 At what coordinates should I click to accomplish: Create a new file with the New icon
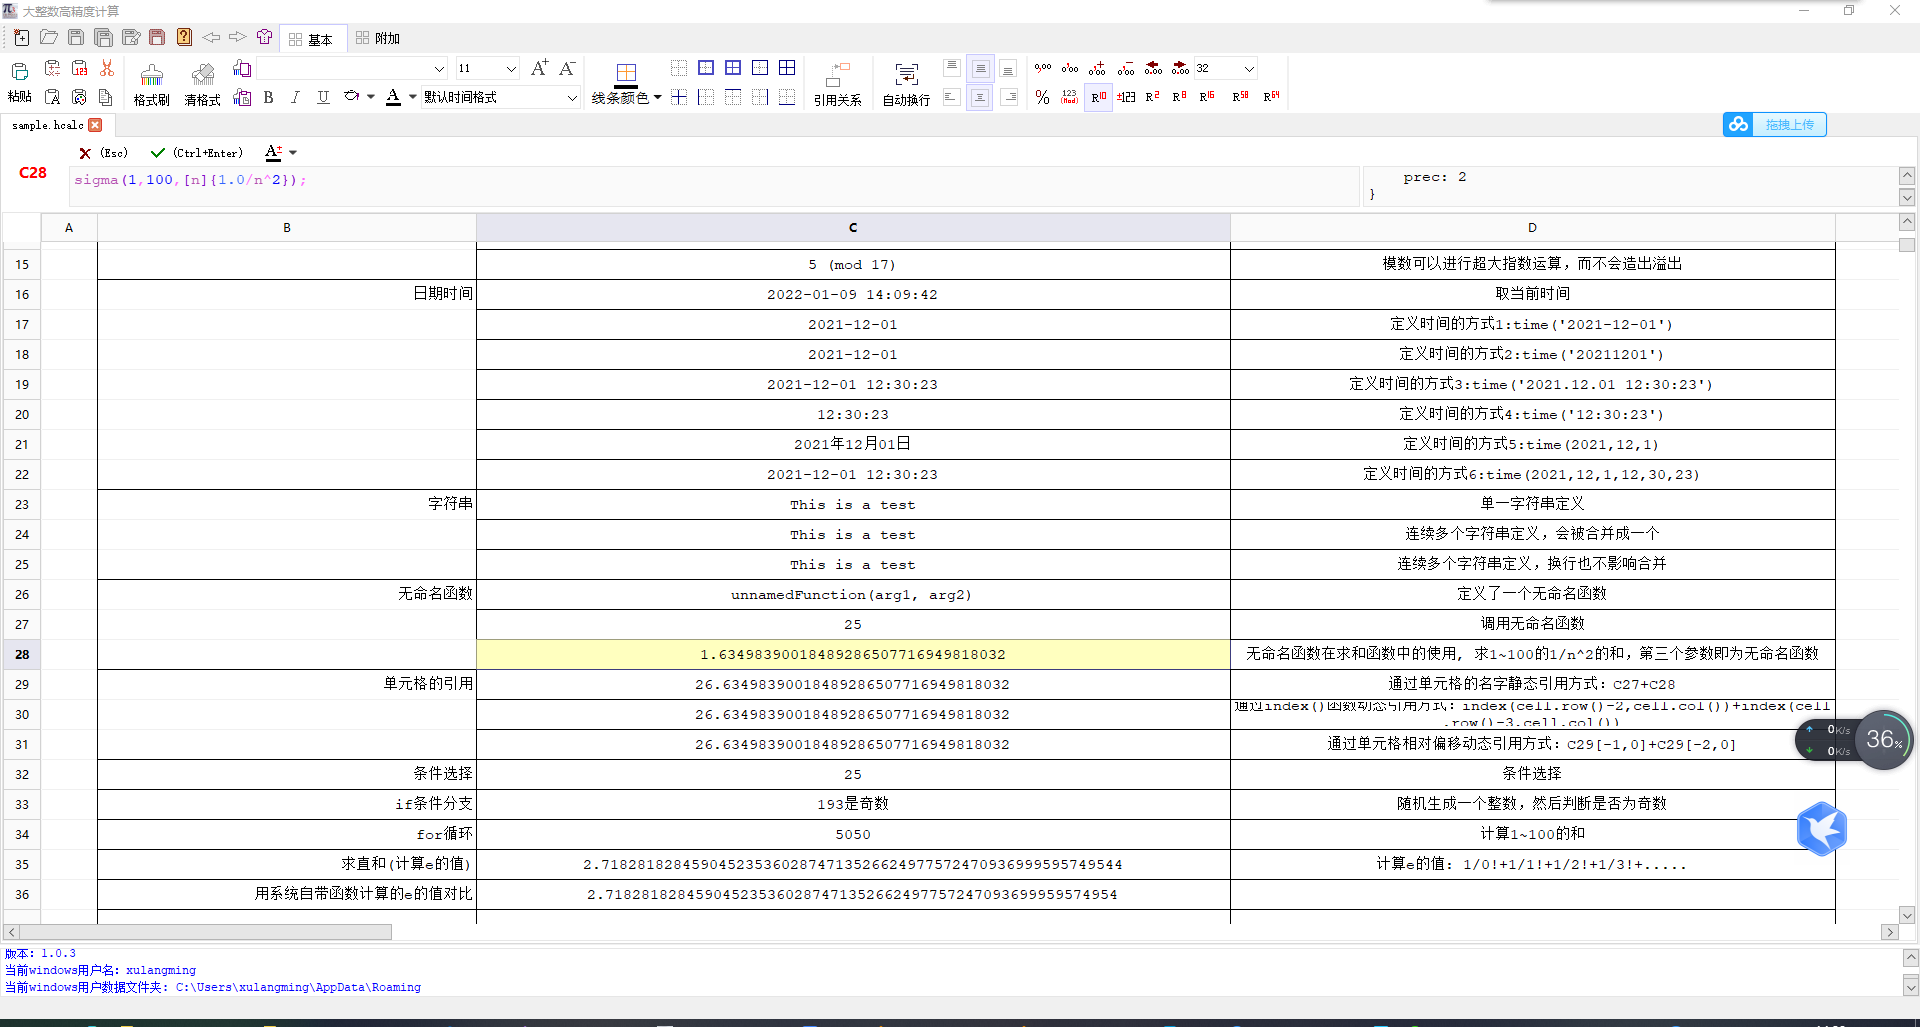[22, 38]
